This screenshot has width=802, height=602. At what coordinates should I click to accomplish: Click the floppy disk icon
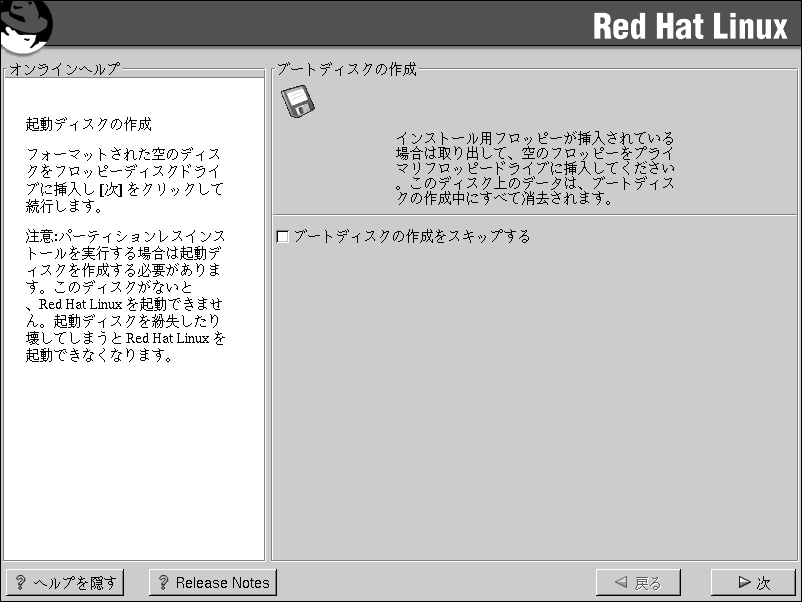(x=297, y=102)
